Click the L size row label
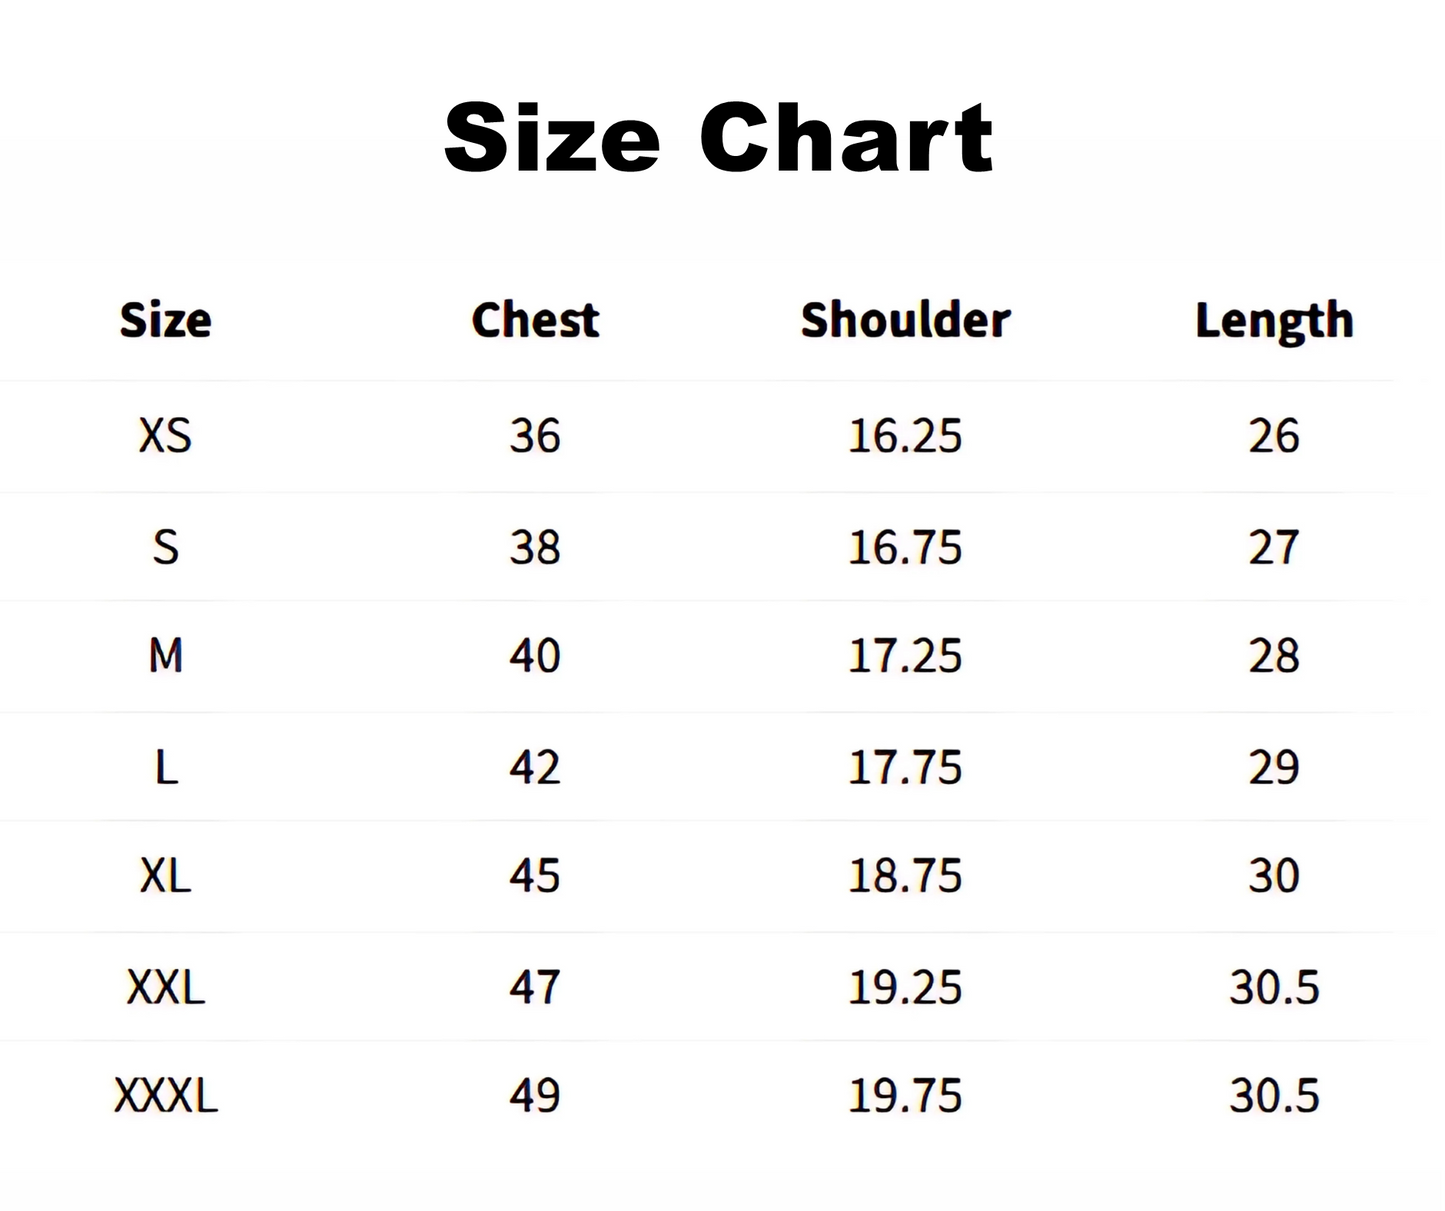This screenshot has width=1445, height=1211. coord(165,767)
